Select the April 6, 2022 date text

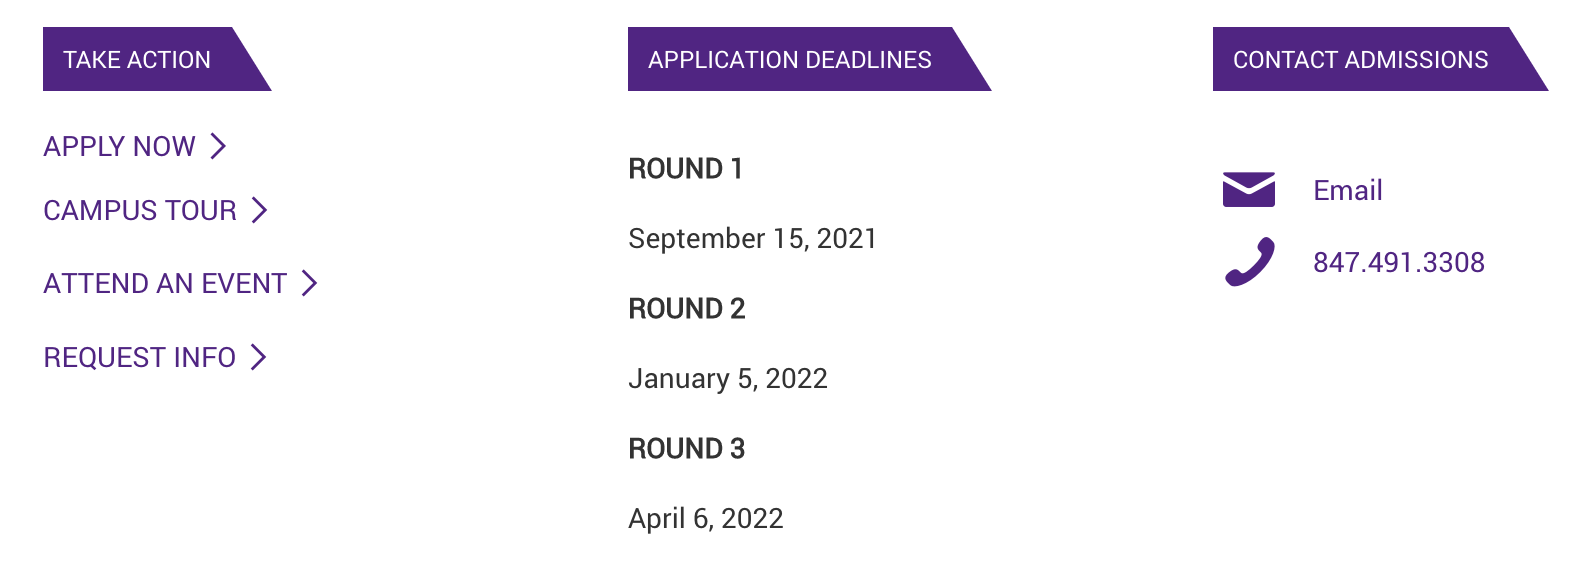706,518
